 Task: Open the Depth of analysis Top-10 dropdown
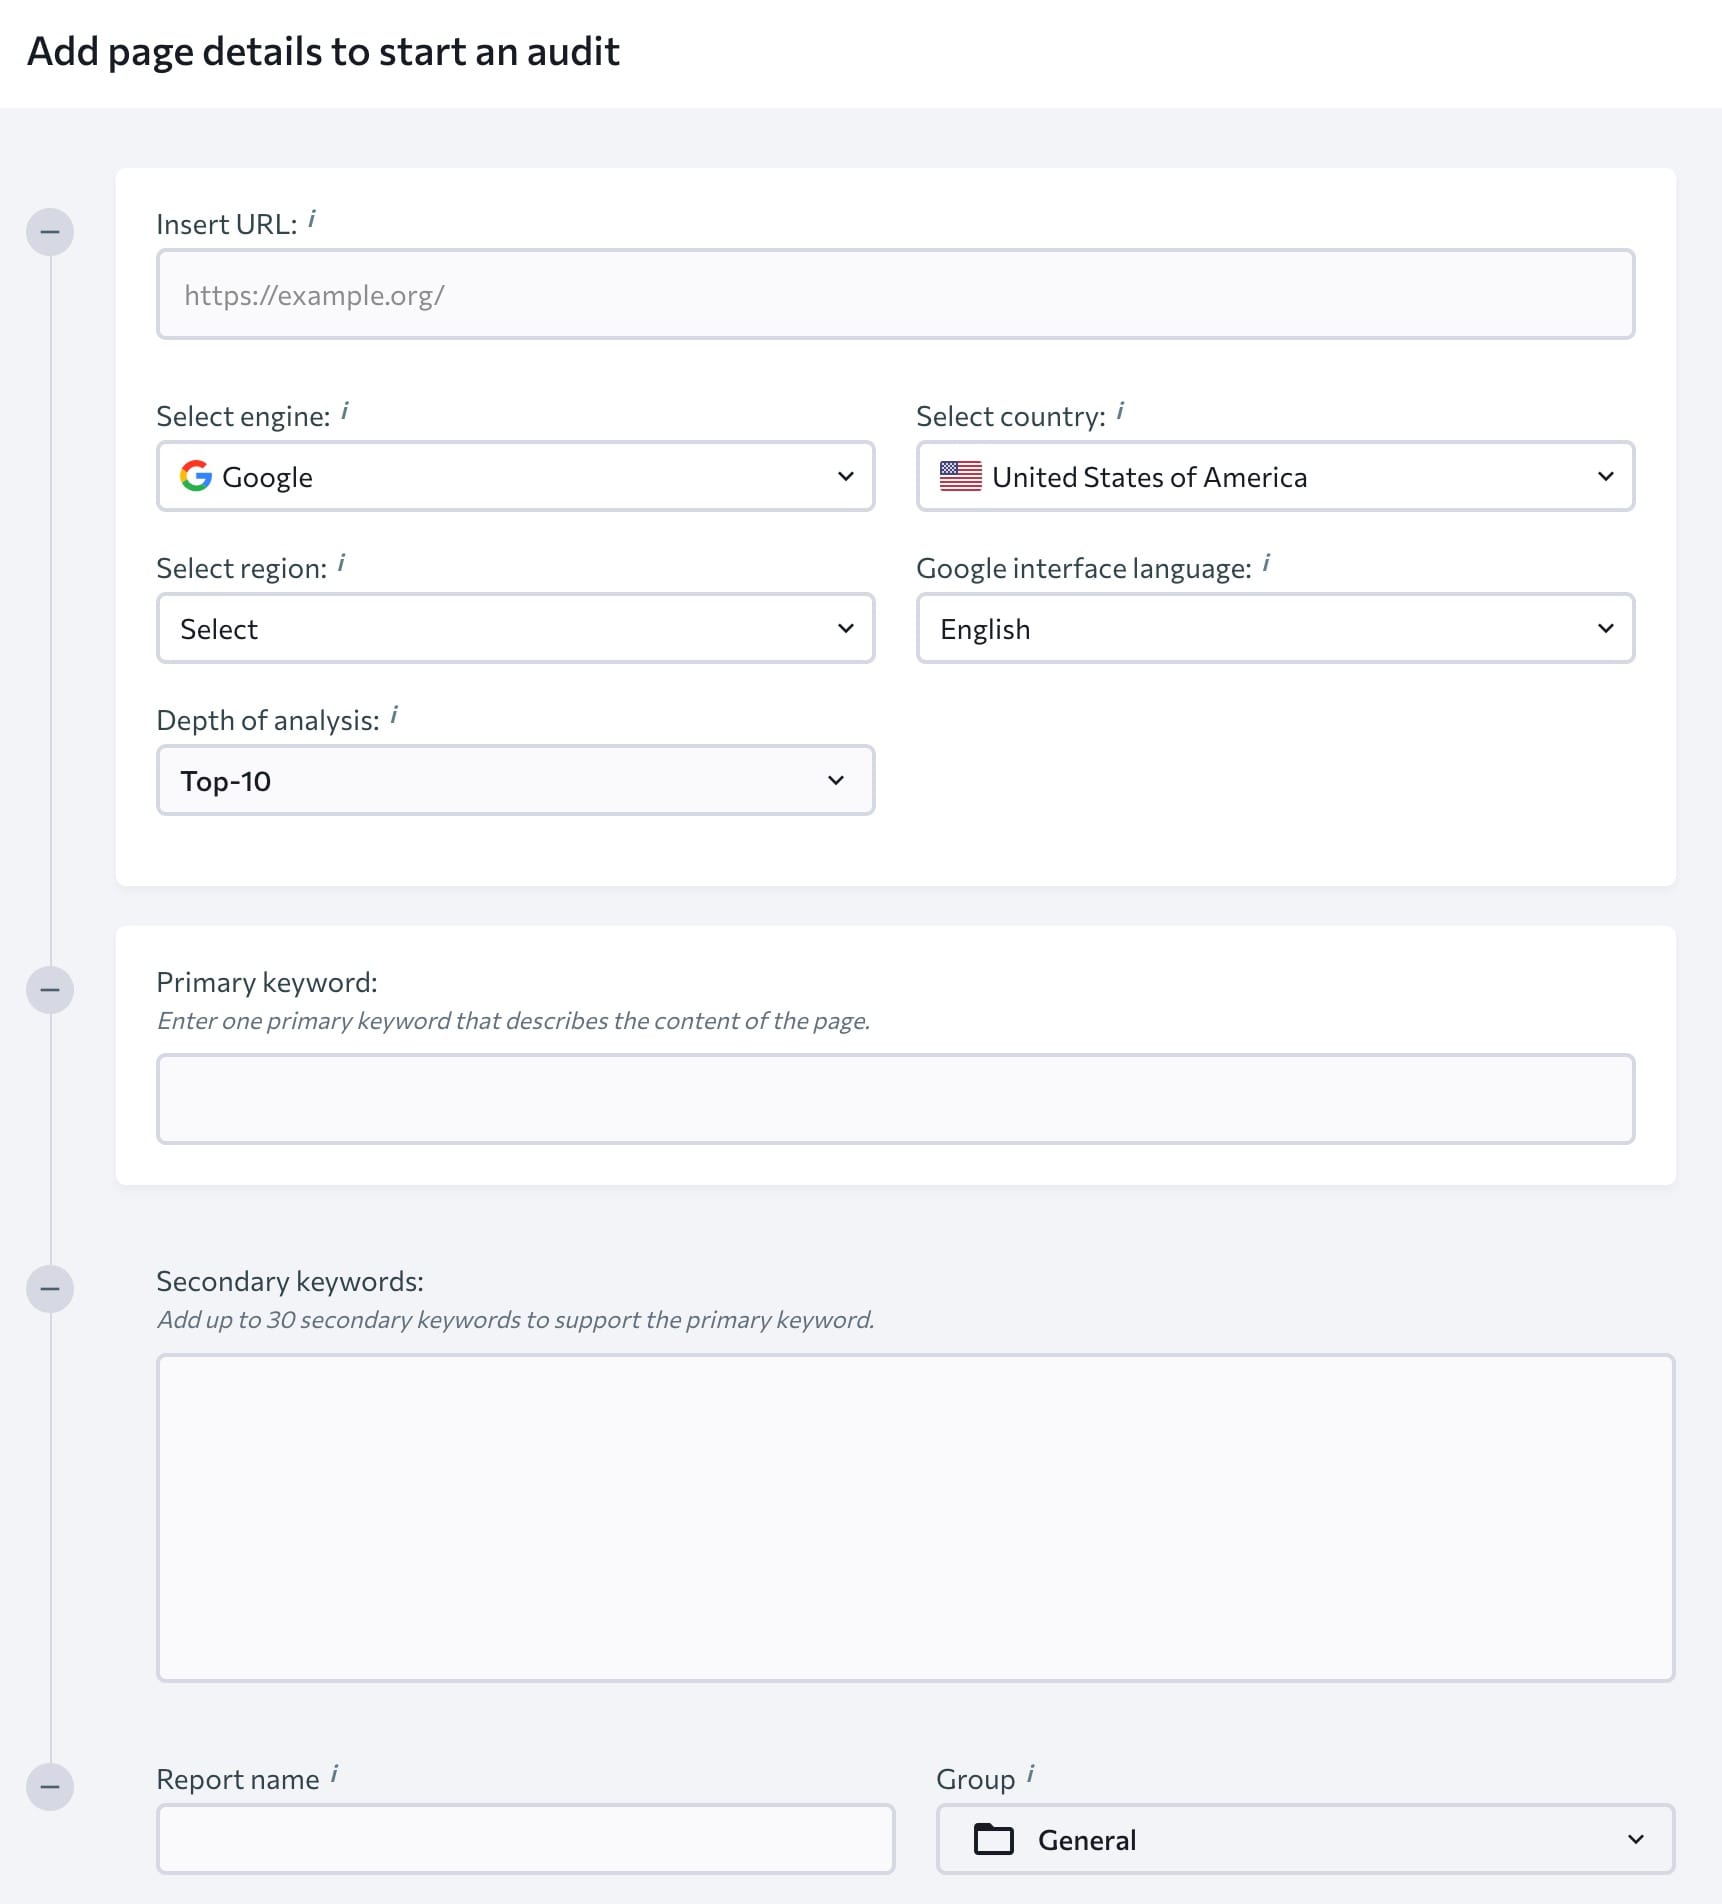click(x=515, y=781)
